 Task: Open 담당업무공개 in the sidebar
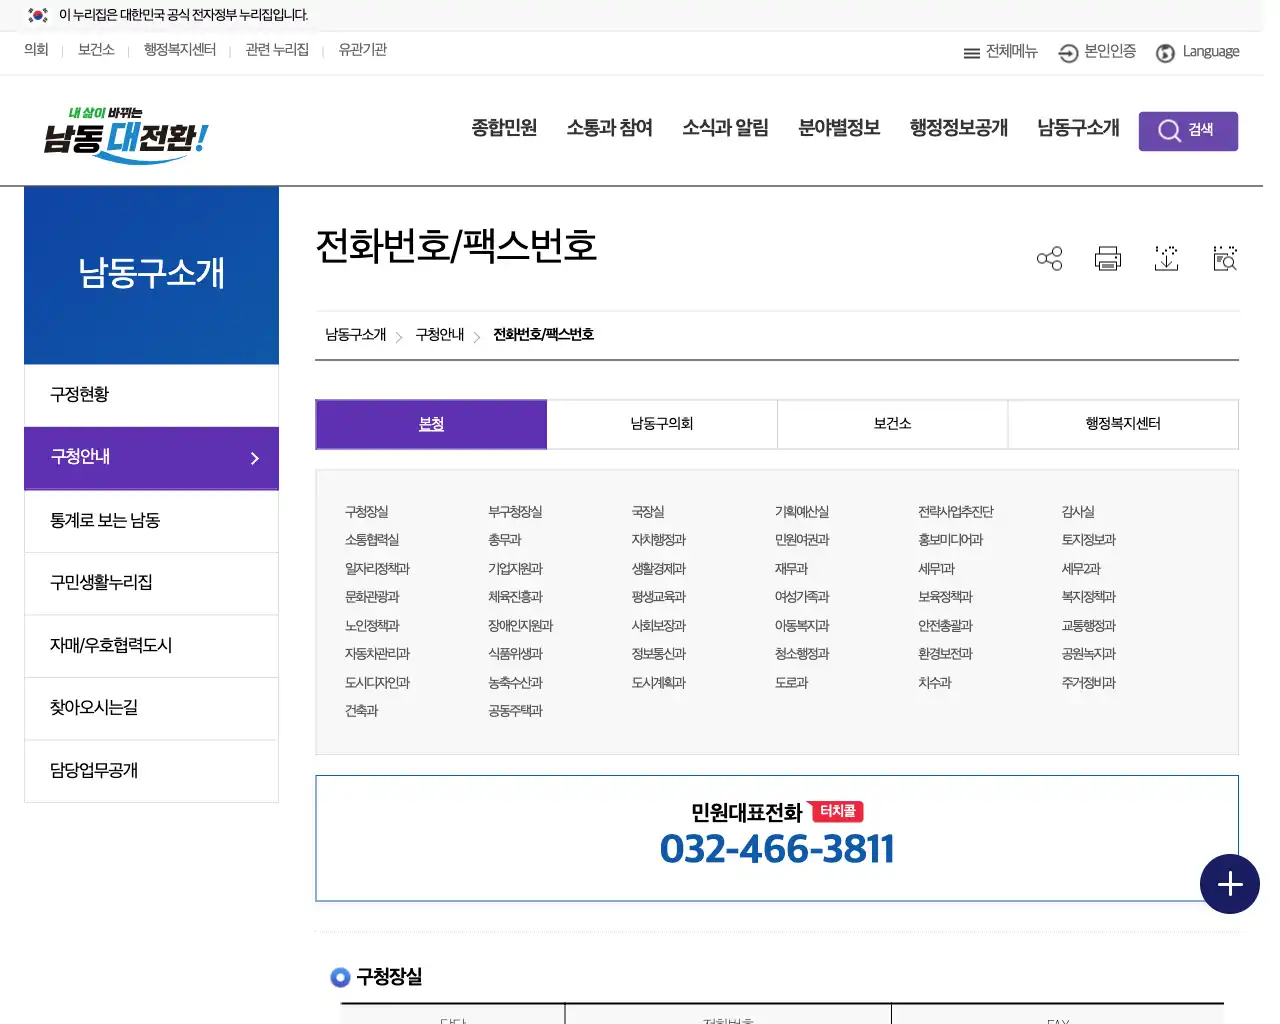tap(151, 771)
